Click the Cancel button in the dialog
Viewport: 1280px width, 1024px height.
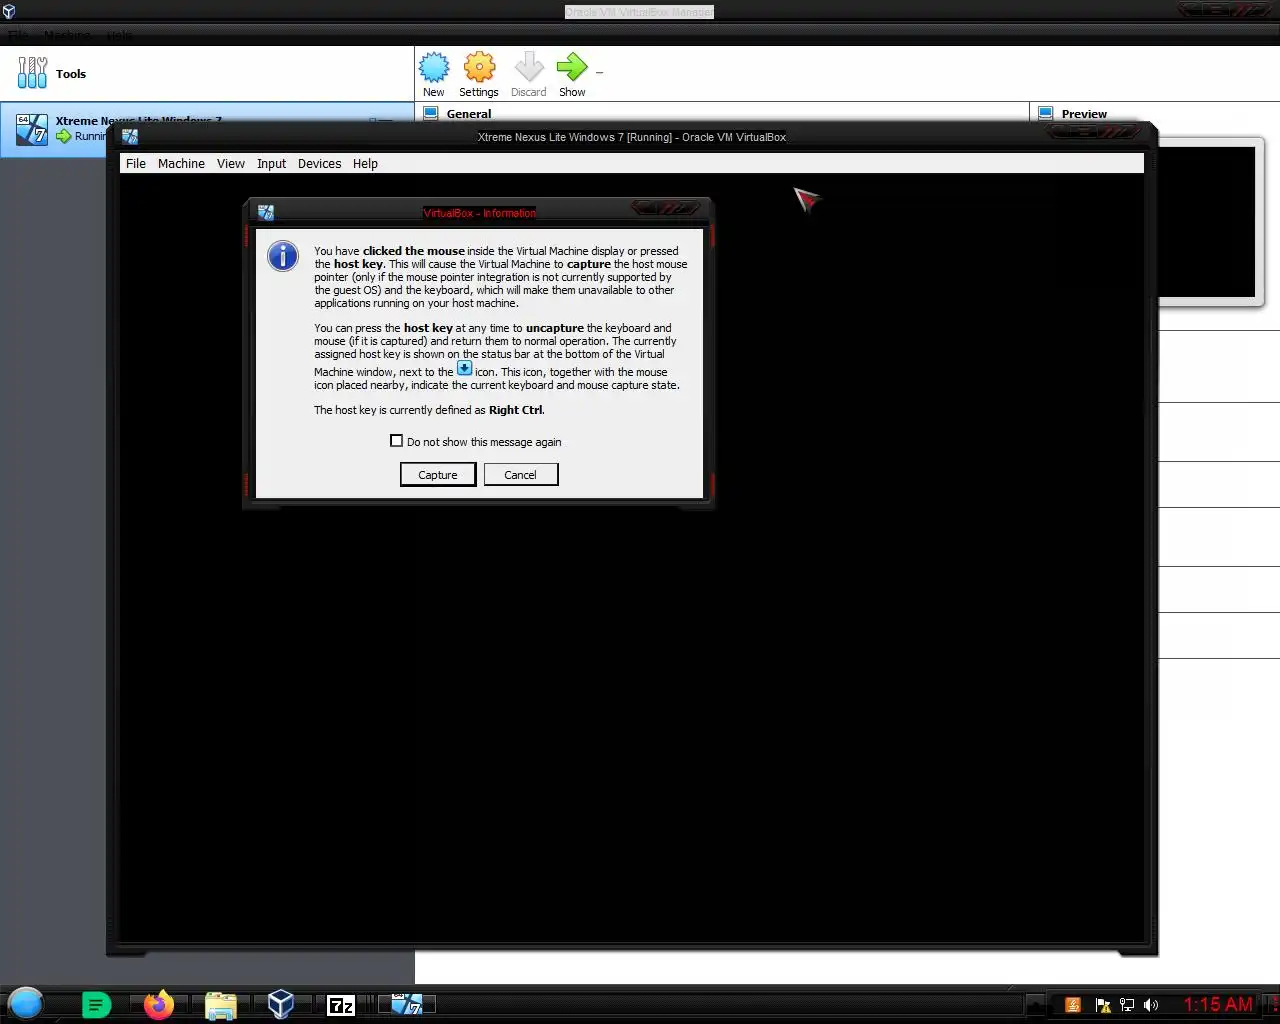click(x=521, y=474)
